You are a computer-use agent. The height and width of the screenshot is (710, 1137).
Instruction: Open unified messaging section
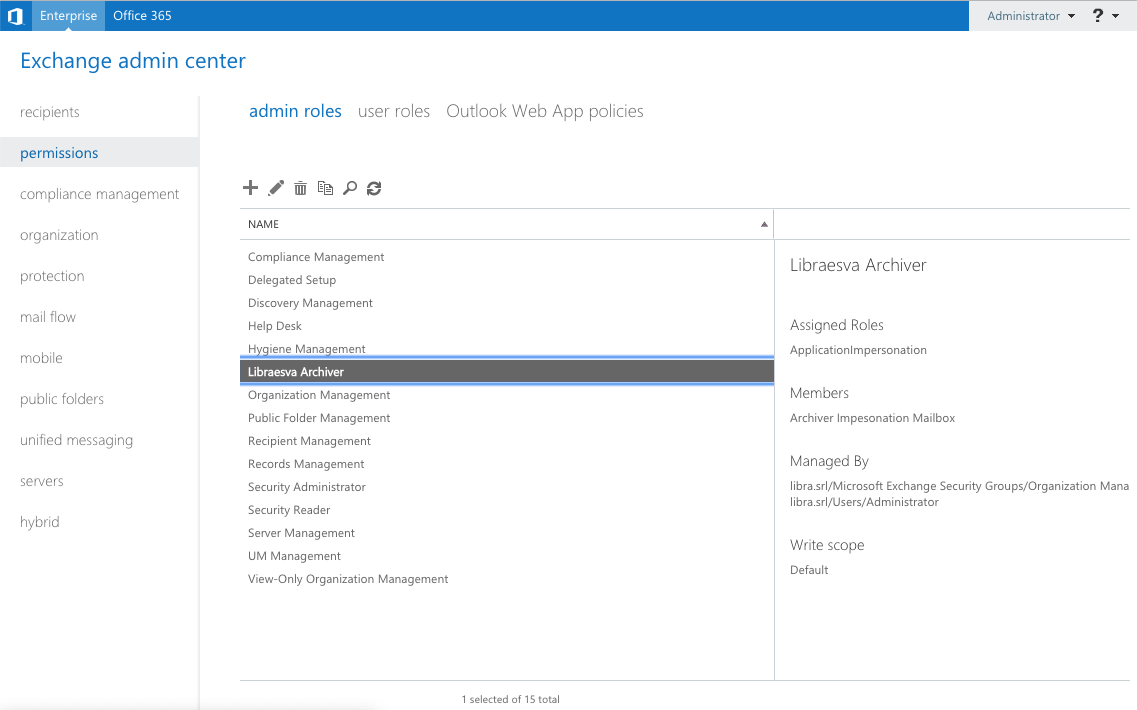click(x=76, y=440)
